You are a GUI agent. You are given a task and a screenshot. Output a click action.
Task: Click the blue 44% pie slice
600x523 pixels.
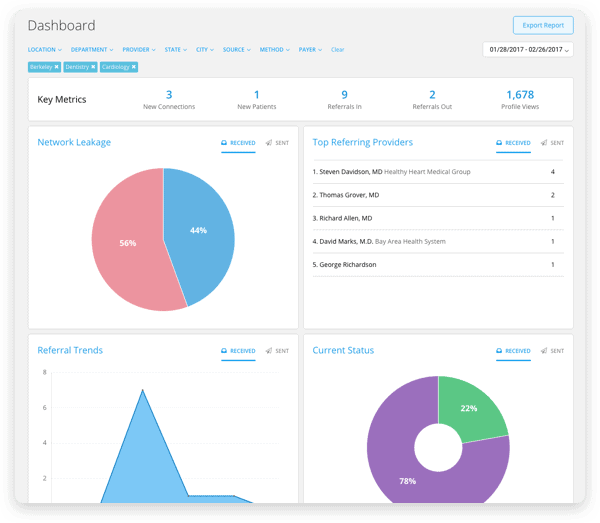[199, 230]
